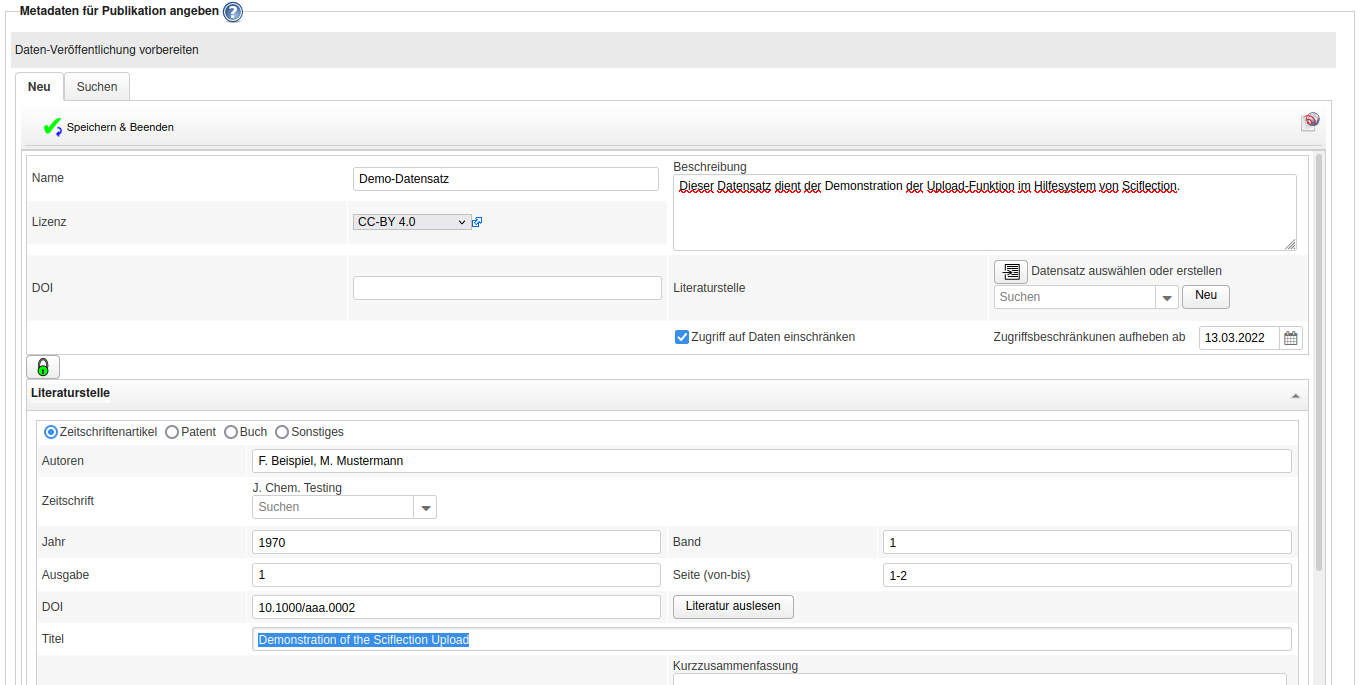1360x685 pixels.
Task: Switch to the Suchen tab
Action: tap(97, 87)
